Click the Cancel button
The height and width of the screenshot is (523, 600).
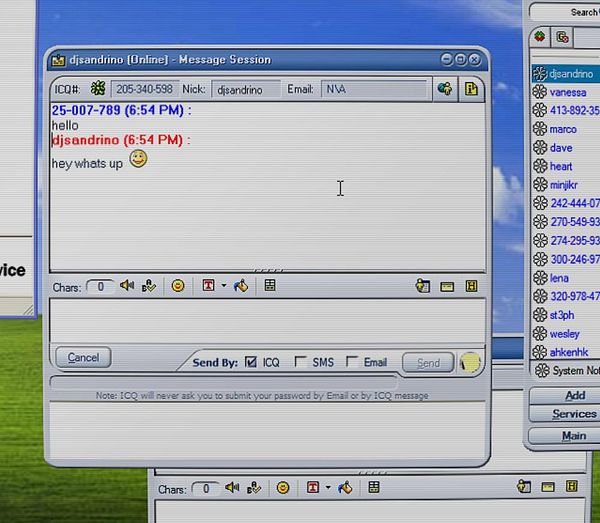coord(83,357)
